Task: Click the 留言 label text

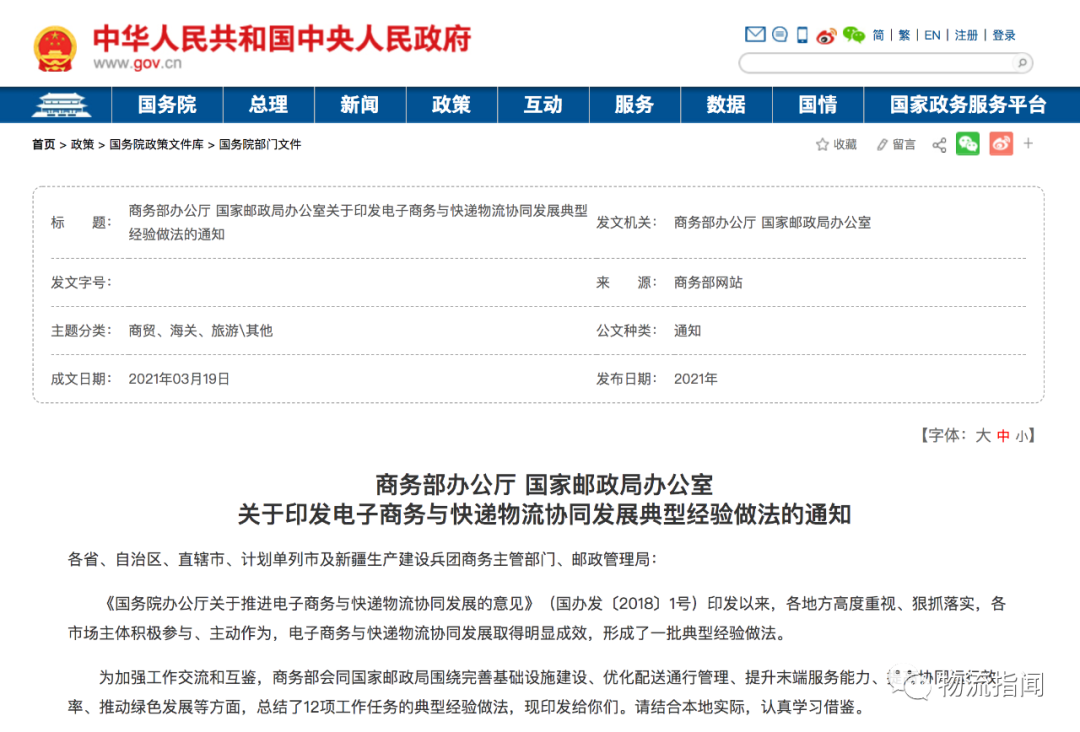Action: [x=904, y=145]
